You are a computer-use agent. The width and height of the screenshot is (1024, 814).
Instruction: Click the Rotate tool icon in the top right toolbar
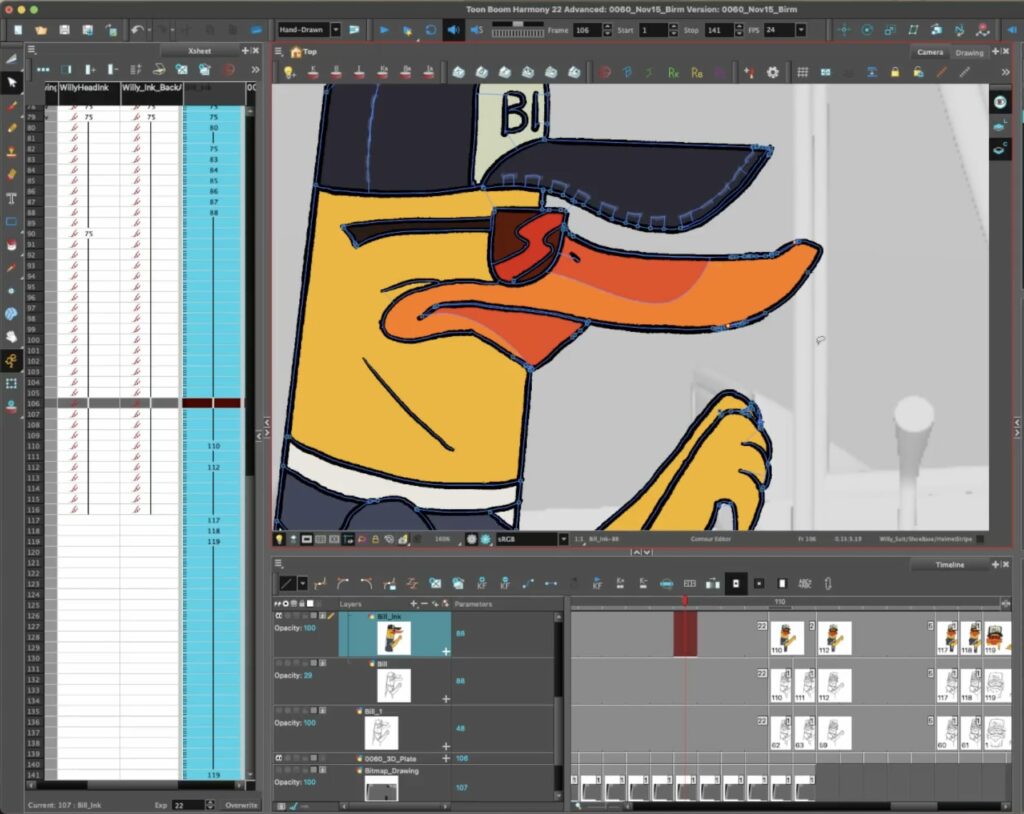tap(867, 30)
